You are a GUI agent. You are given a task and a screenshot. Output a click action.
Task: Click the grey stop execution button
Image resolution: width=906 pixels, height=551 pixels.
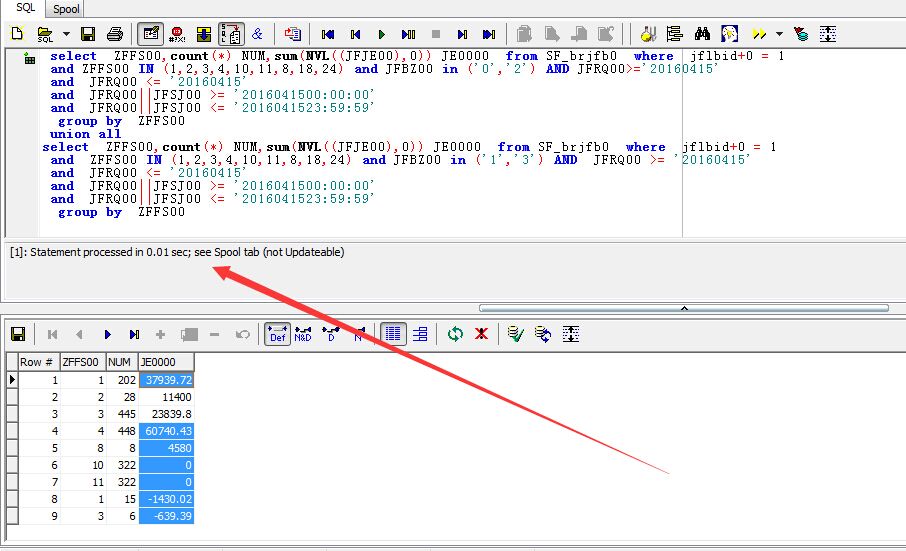pos(436,34)
